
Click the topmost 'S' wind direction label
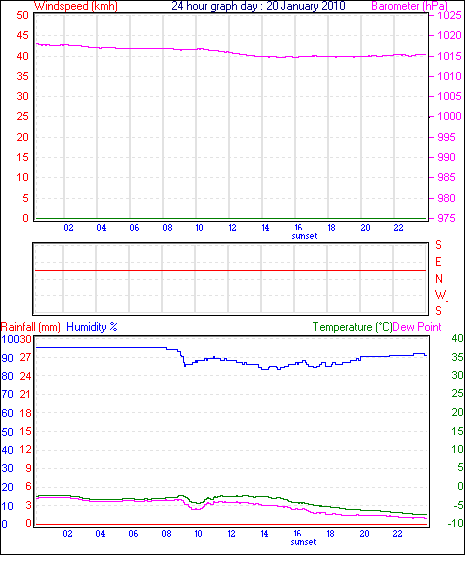438,245
